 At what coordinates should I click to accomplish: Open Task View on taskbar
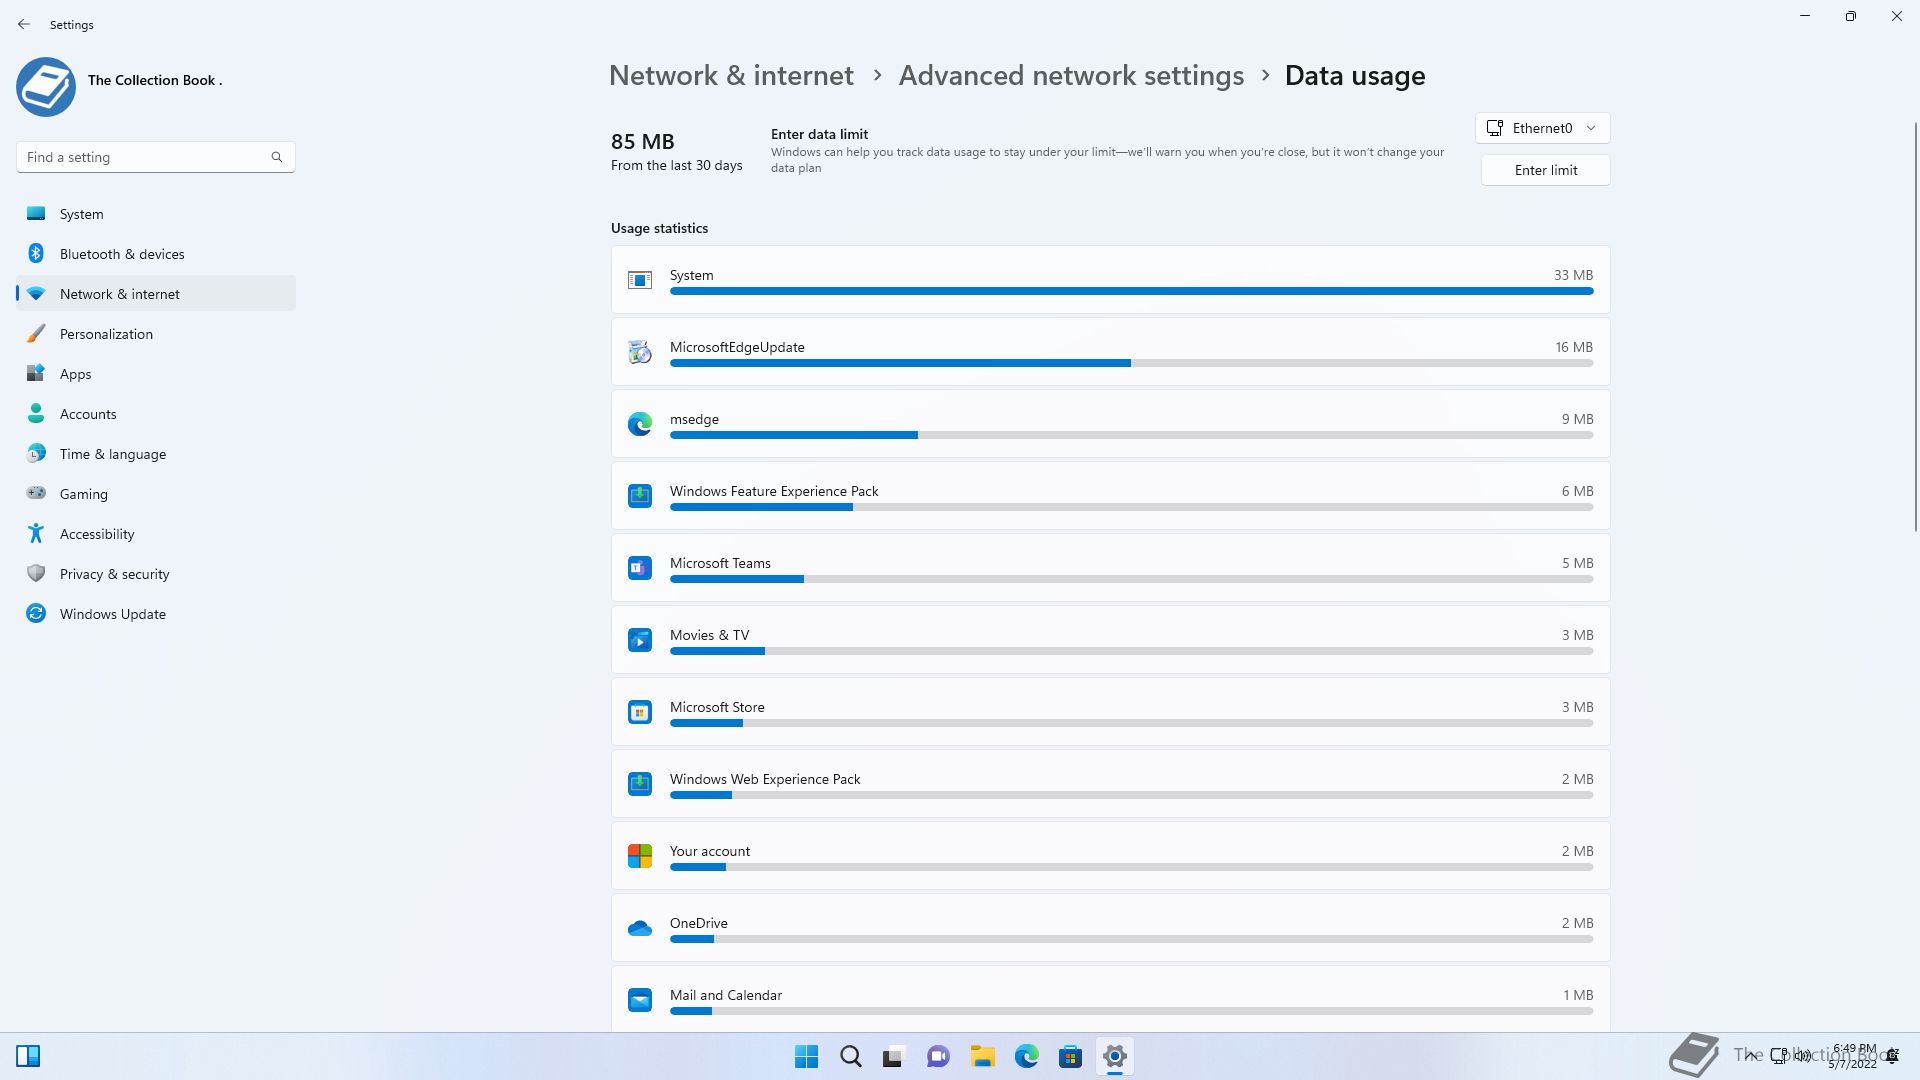pos(894,1056)
